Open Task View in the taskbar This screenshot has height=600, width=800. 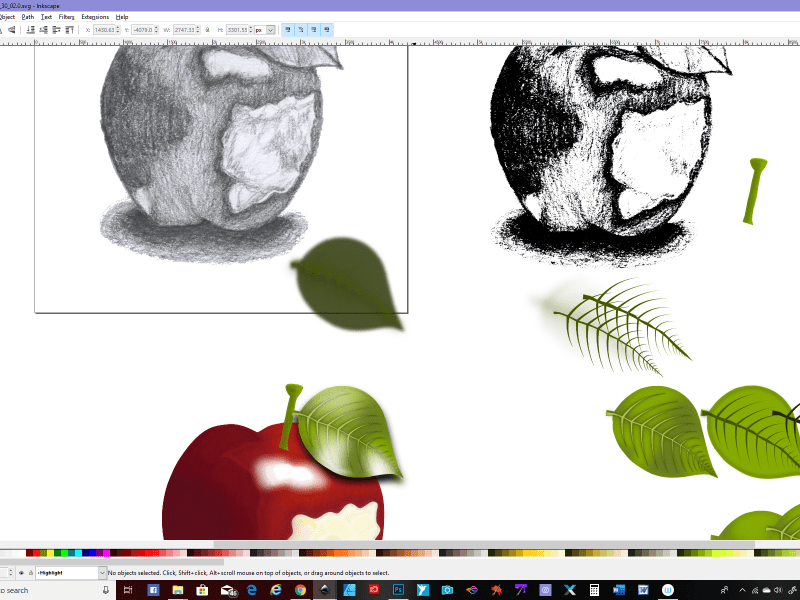(129, 591)
